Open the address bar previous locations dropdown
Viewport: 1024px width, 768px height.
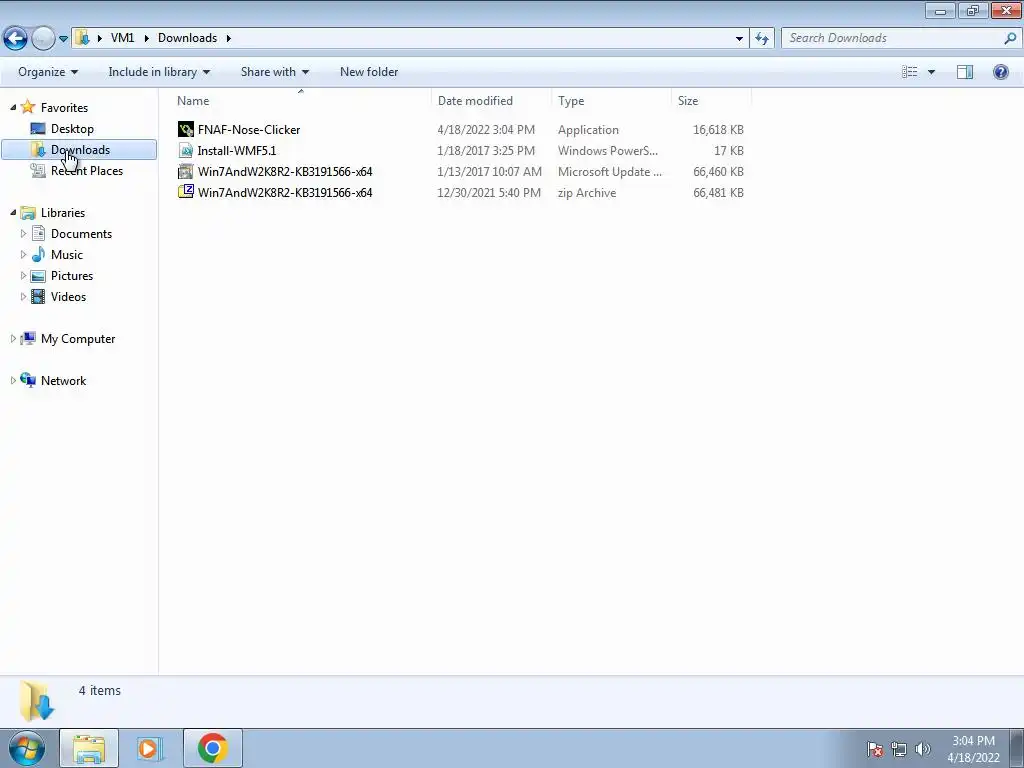tap(739, 38)
